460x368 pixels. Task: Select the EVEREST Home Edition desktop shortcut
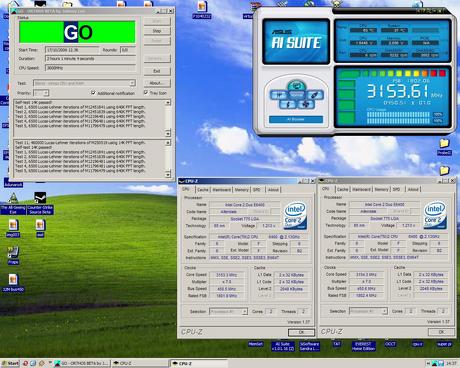[x=363, y=346]
